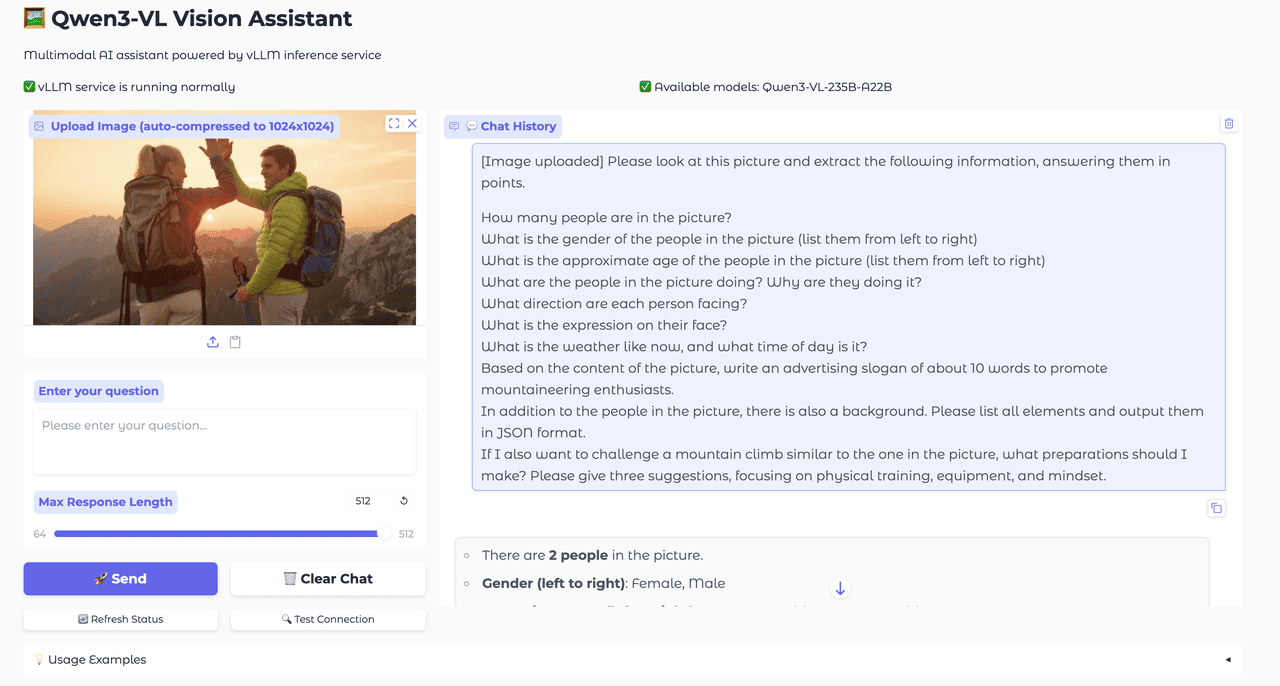This screenshot has width=1280, height=686.
Task: Click the Chat History label
Action: tap(503, 126)
